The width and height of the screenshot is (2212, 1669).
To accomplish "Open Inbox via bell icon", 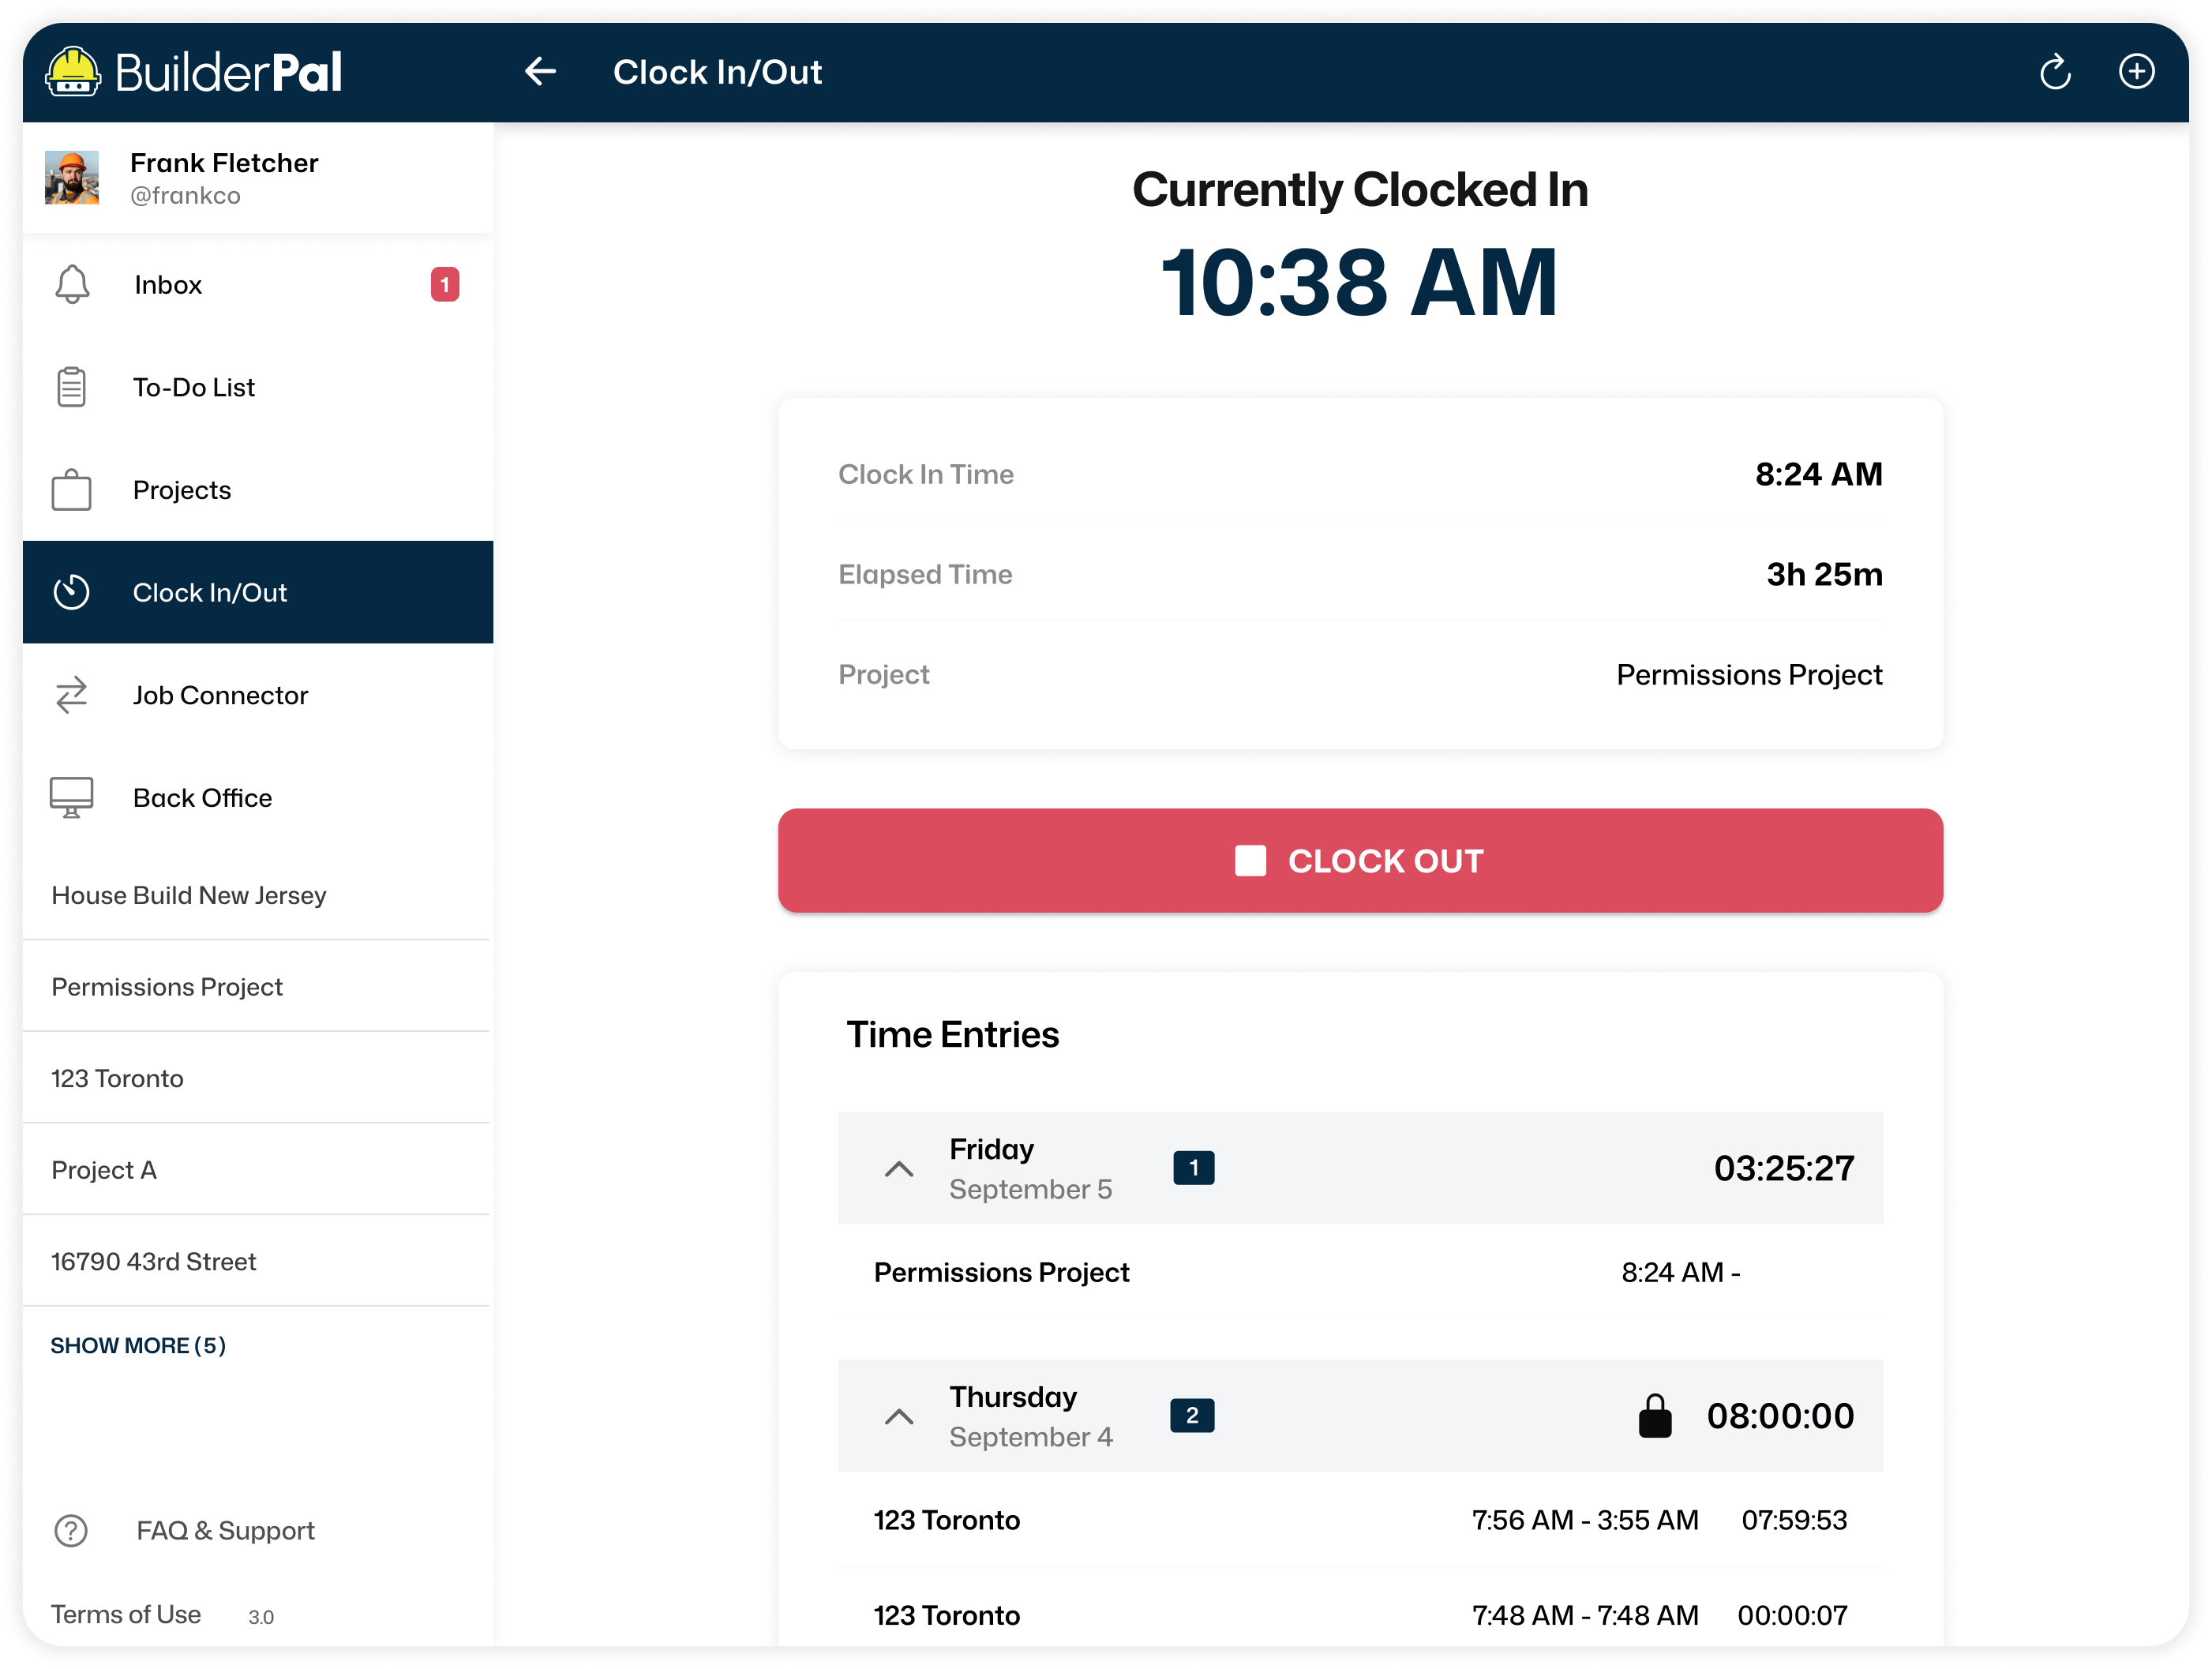I will (72, 285).
